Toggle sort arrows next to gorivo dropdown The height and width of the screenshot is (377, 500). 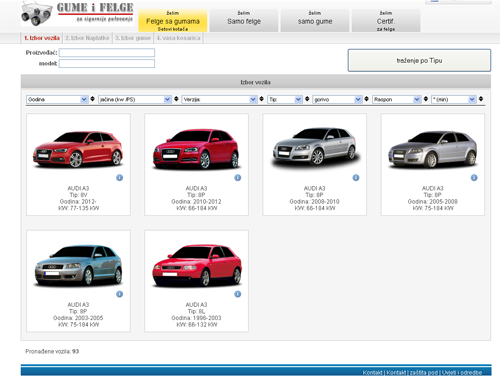click(366, 99)
